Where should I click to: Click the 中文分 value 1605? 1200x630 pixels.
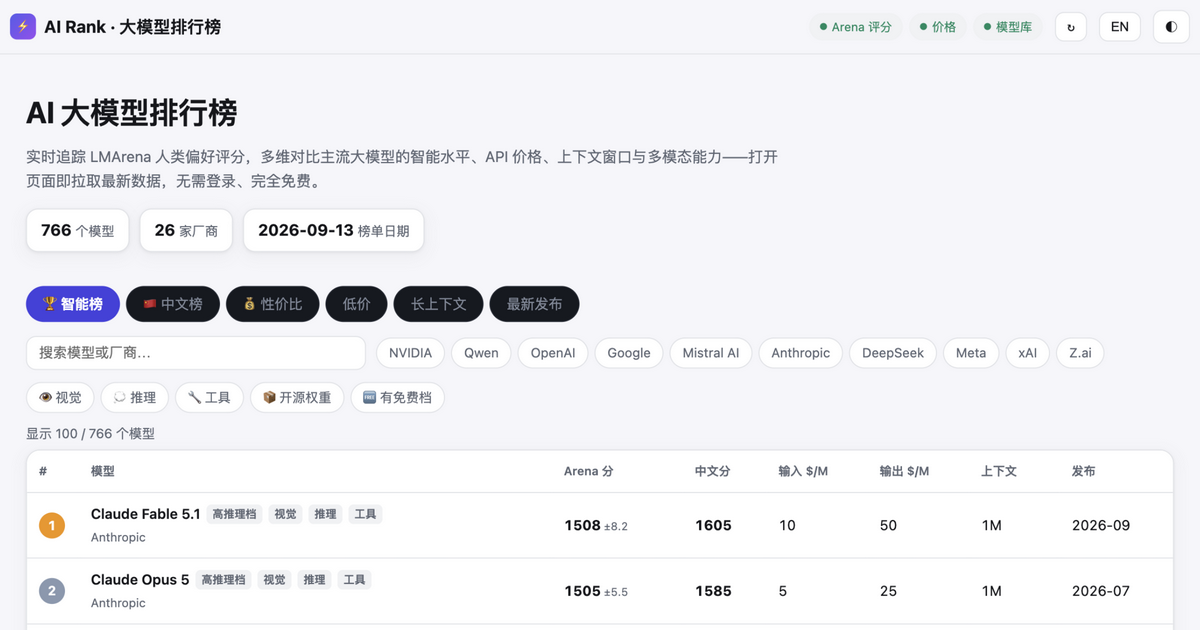point(713,525)
